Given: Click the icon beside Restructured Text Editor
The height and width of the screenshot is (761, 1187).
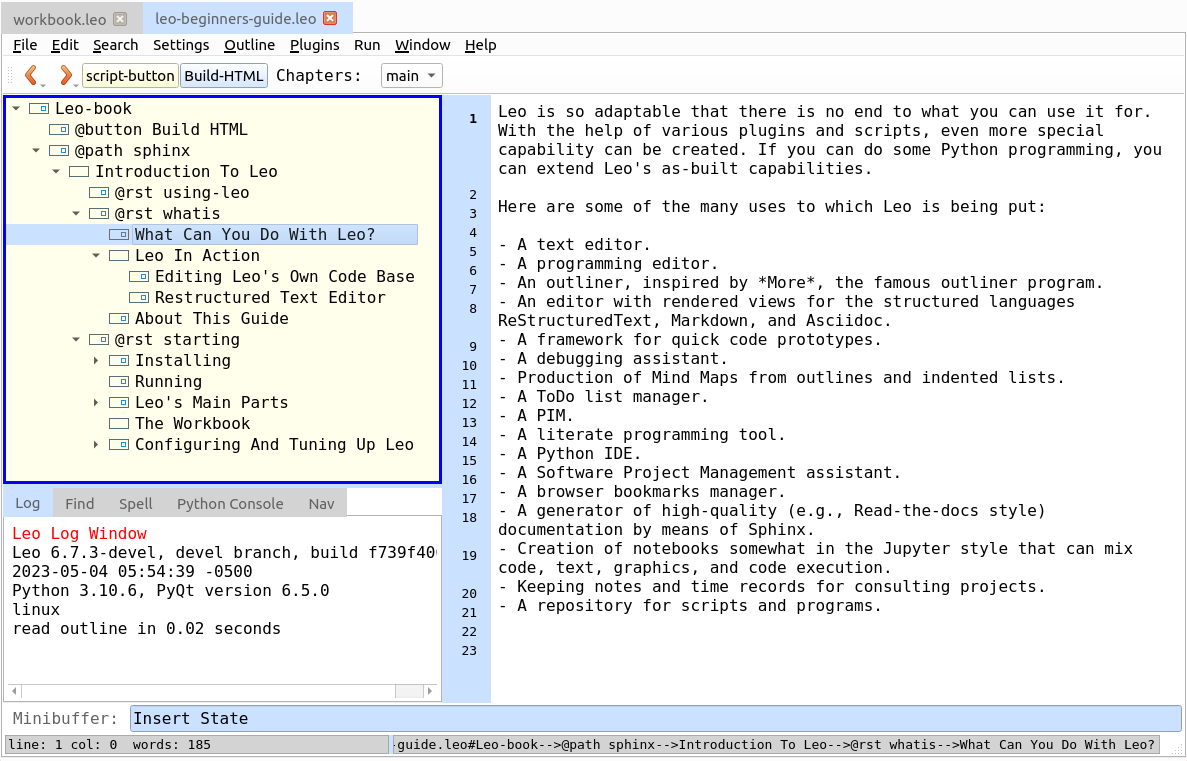Looking at the screenshot, I should point(139,298).
